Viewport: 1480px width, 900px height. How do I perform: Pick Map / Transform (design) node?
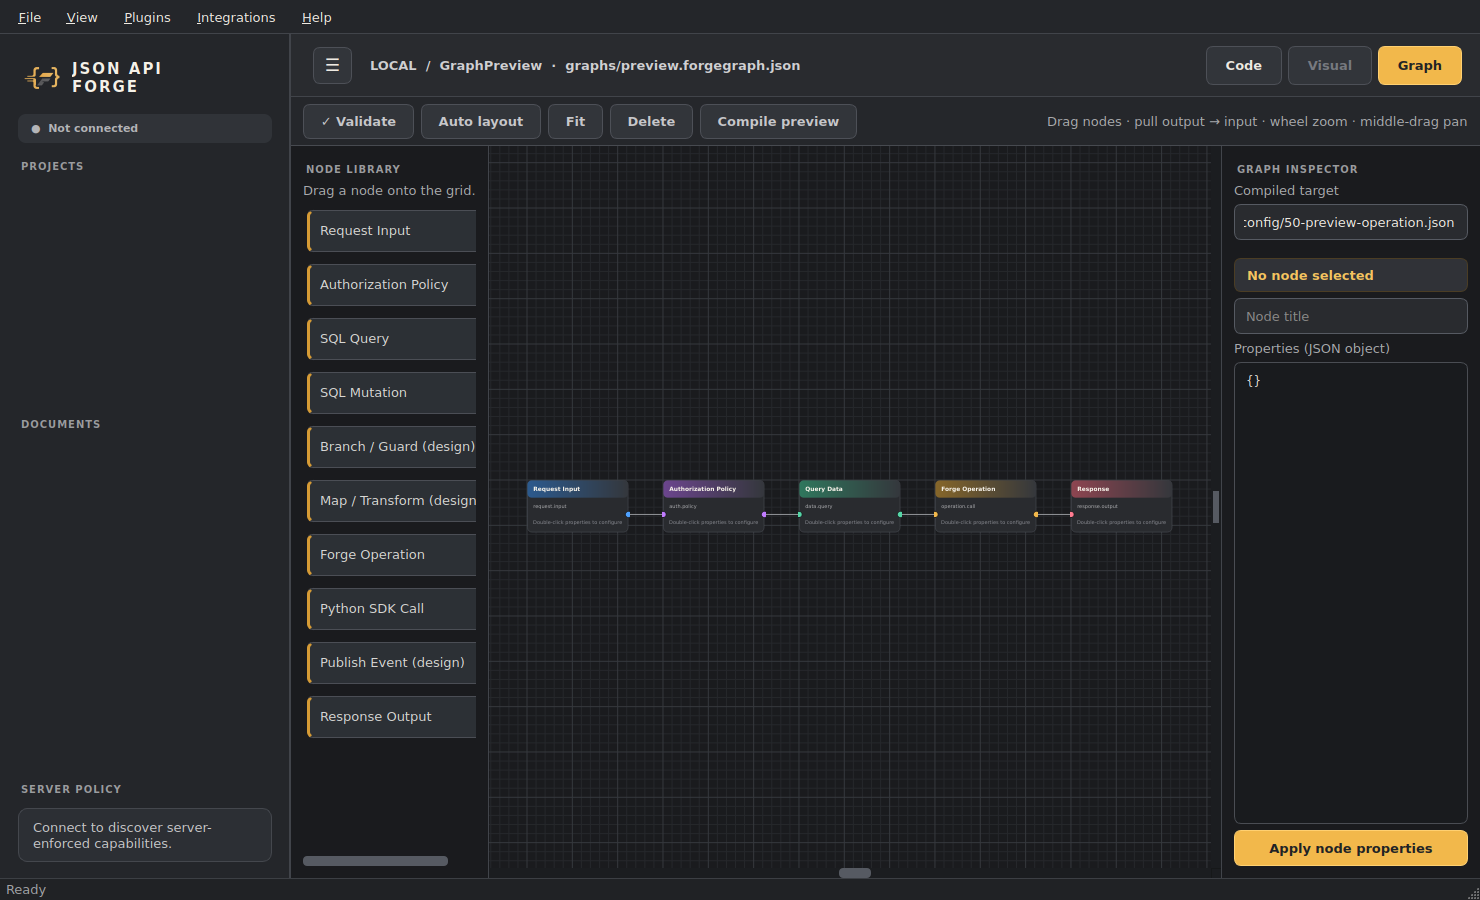coord(391,501)
